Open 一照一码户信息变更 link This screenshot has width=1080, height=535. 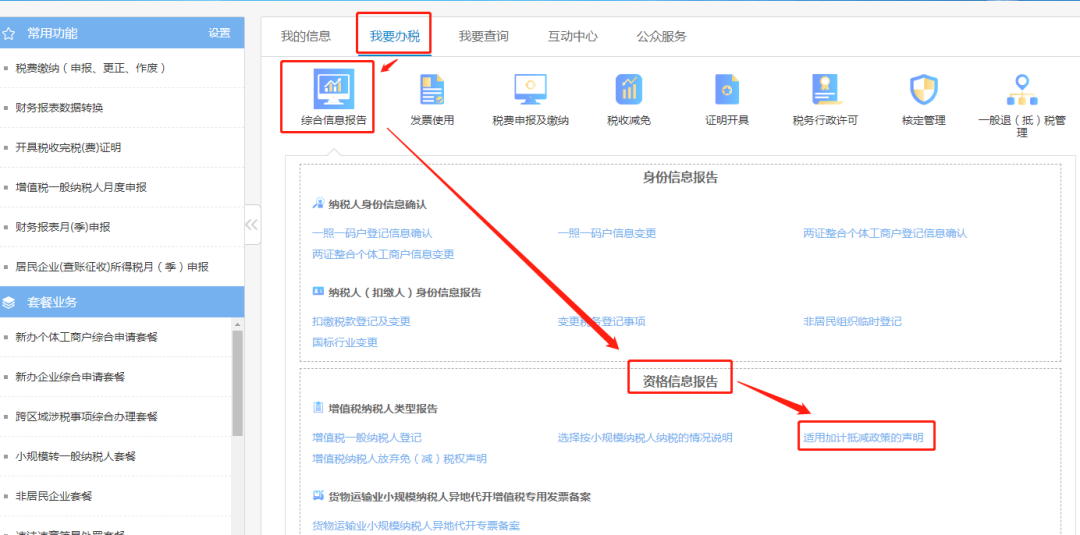(607, 233)
